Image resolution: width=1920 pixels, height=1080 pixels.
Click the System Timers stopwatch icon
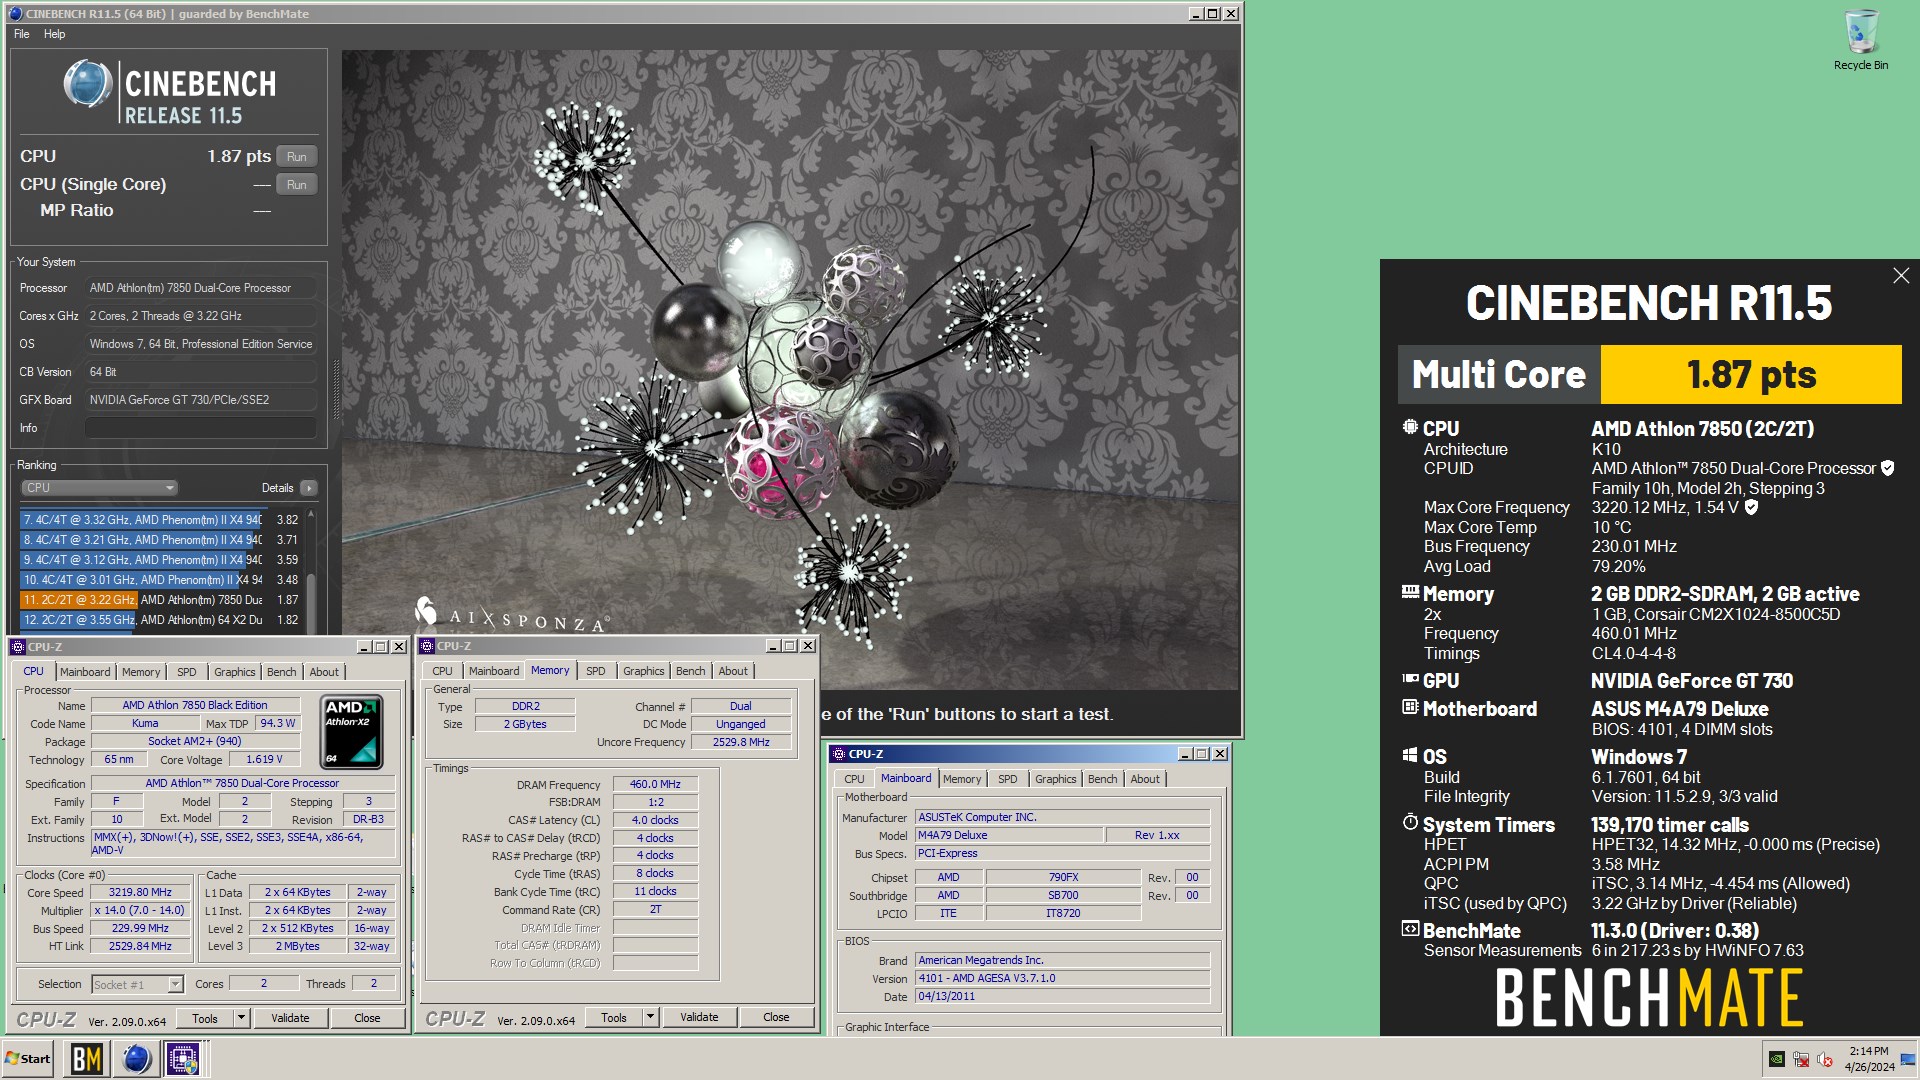(x=1410, y=822)
